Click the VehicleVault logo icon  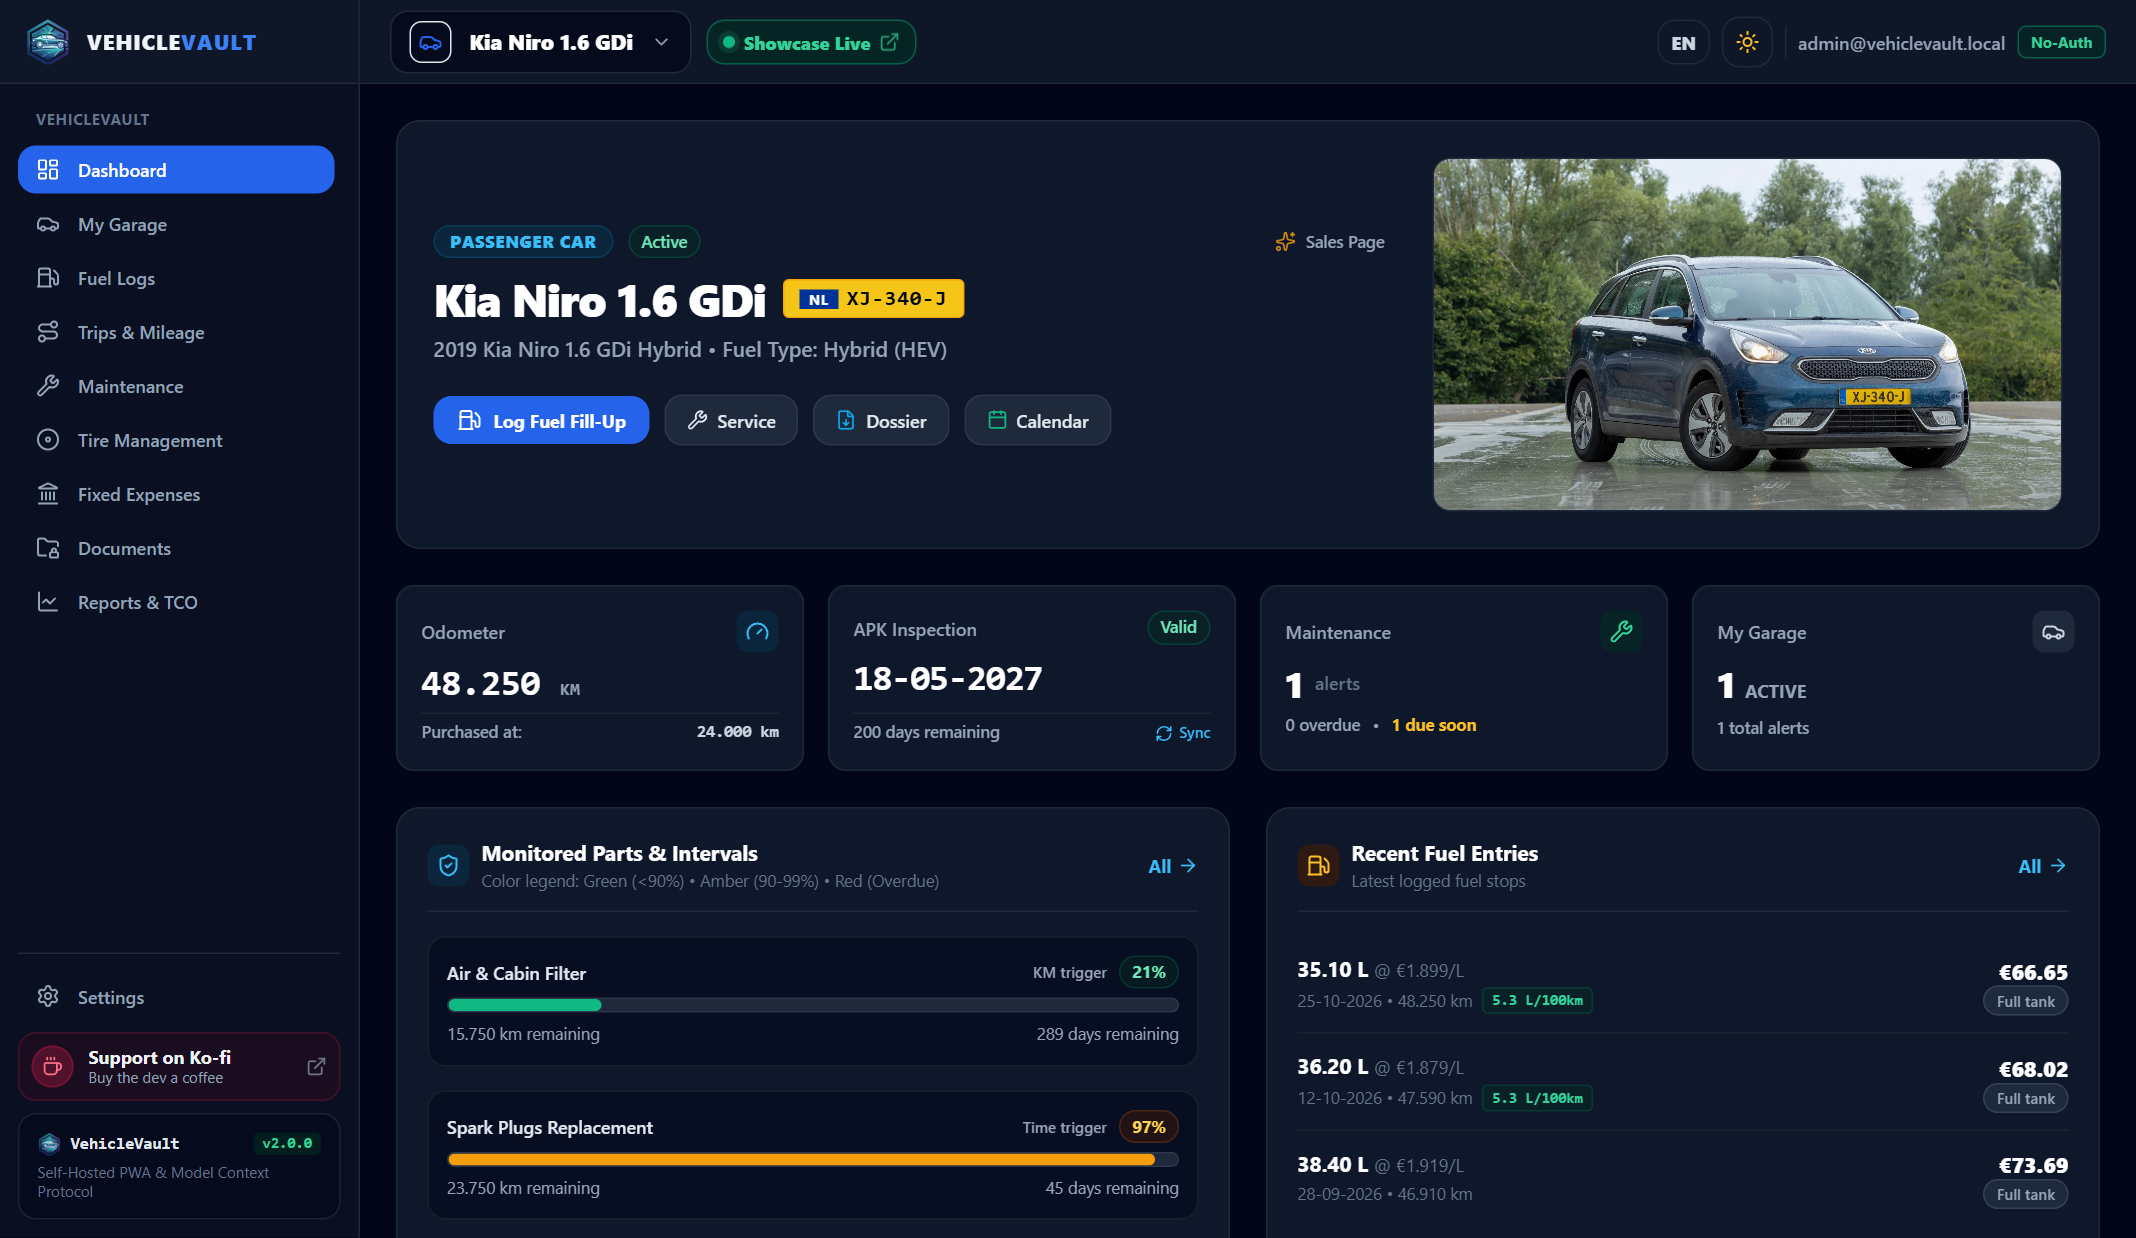[x=48, y=42]
